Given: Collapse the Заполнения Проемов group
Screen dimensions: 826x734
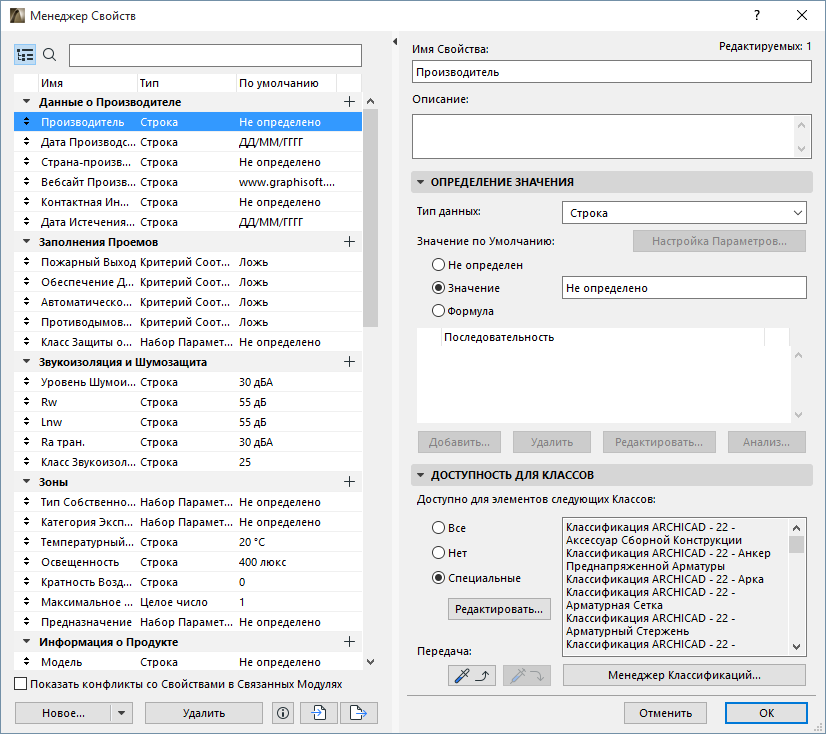Looking at the screenshot, I should [x=26, y=242].
